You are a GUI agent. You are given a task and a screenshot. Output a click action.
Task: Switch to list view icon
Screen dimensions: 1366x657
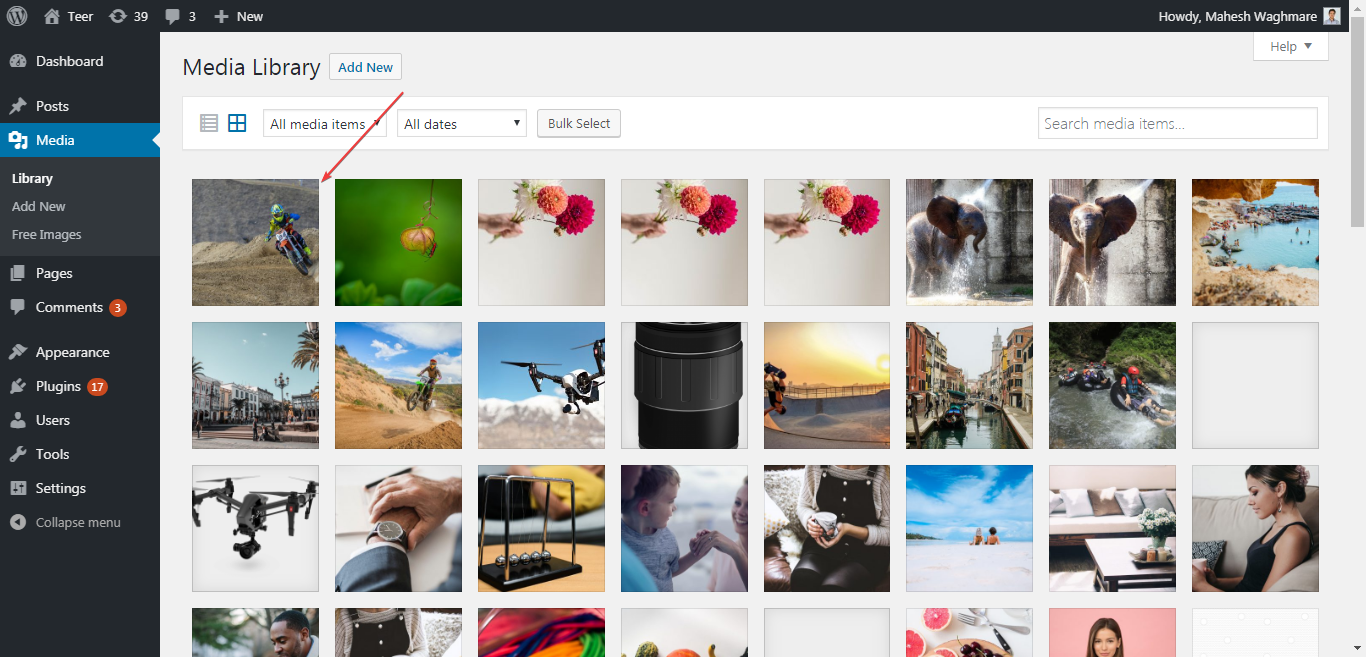209,123
